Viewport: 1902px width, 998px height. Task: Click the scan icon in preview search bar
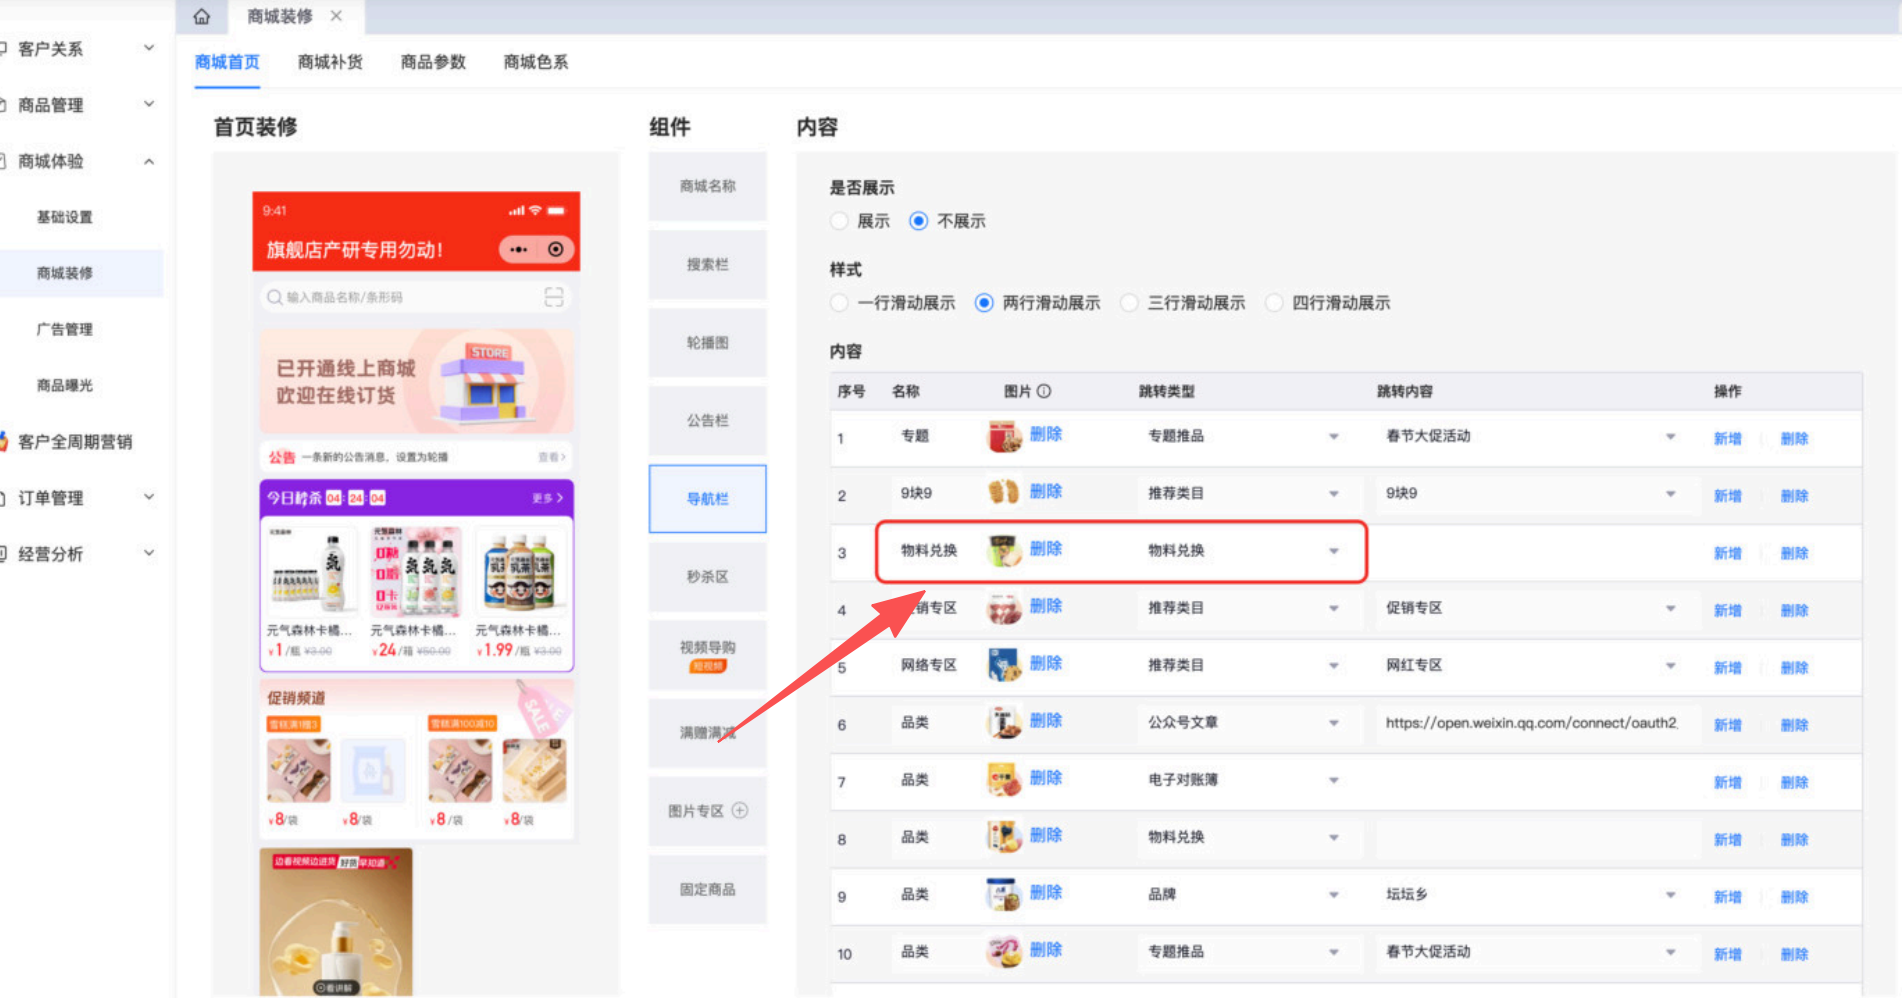(x=554, y=297)
